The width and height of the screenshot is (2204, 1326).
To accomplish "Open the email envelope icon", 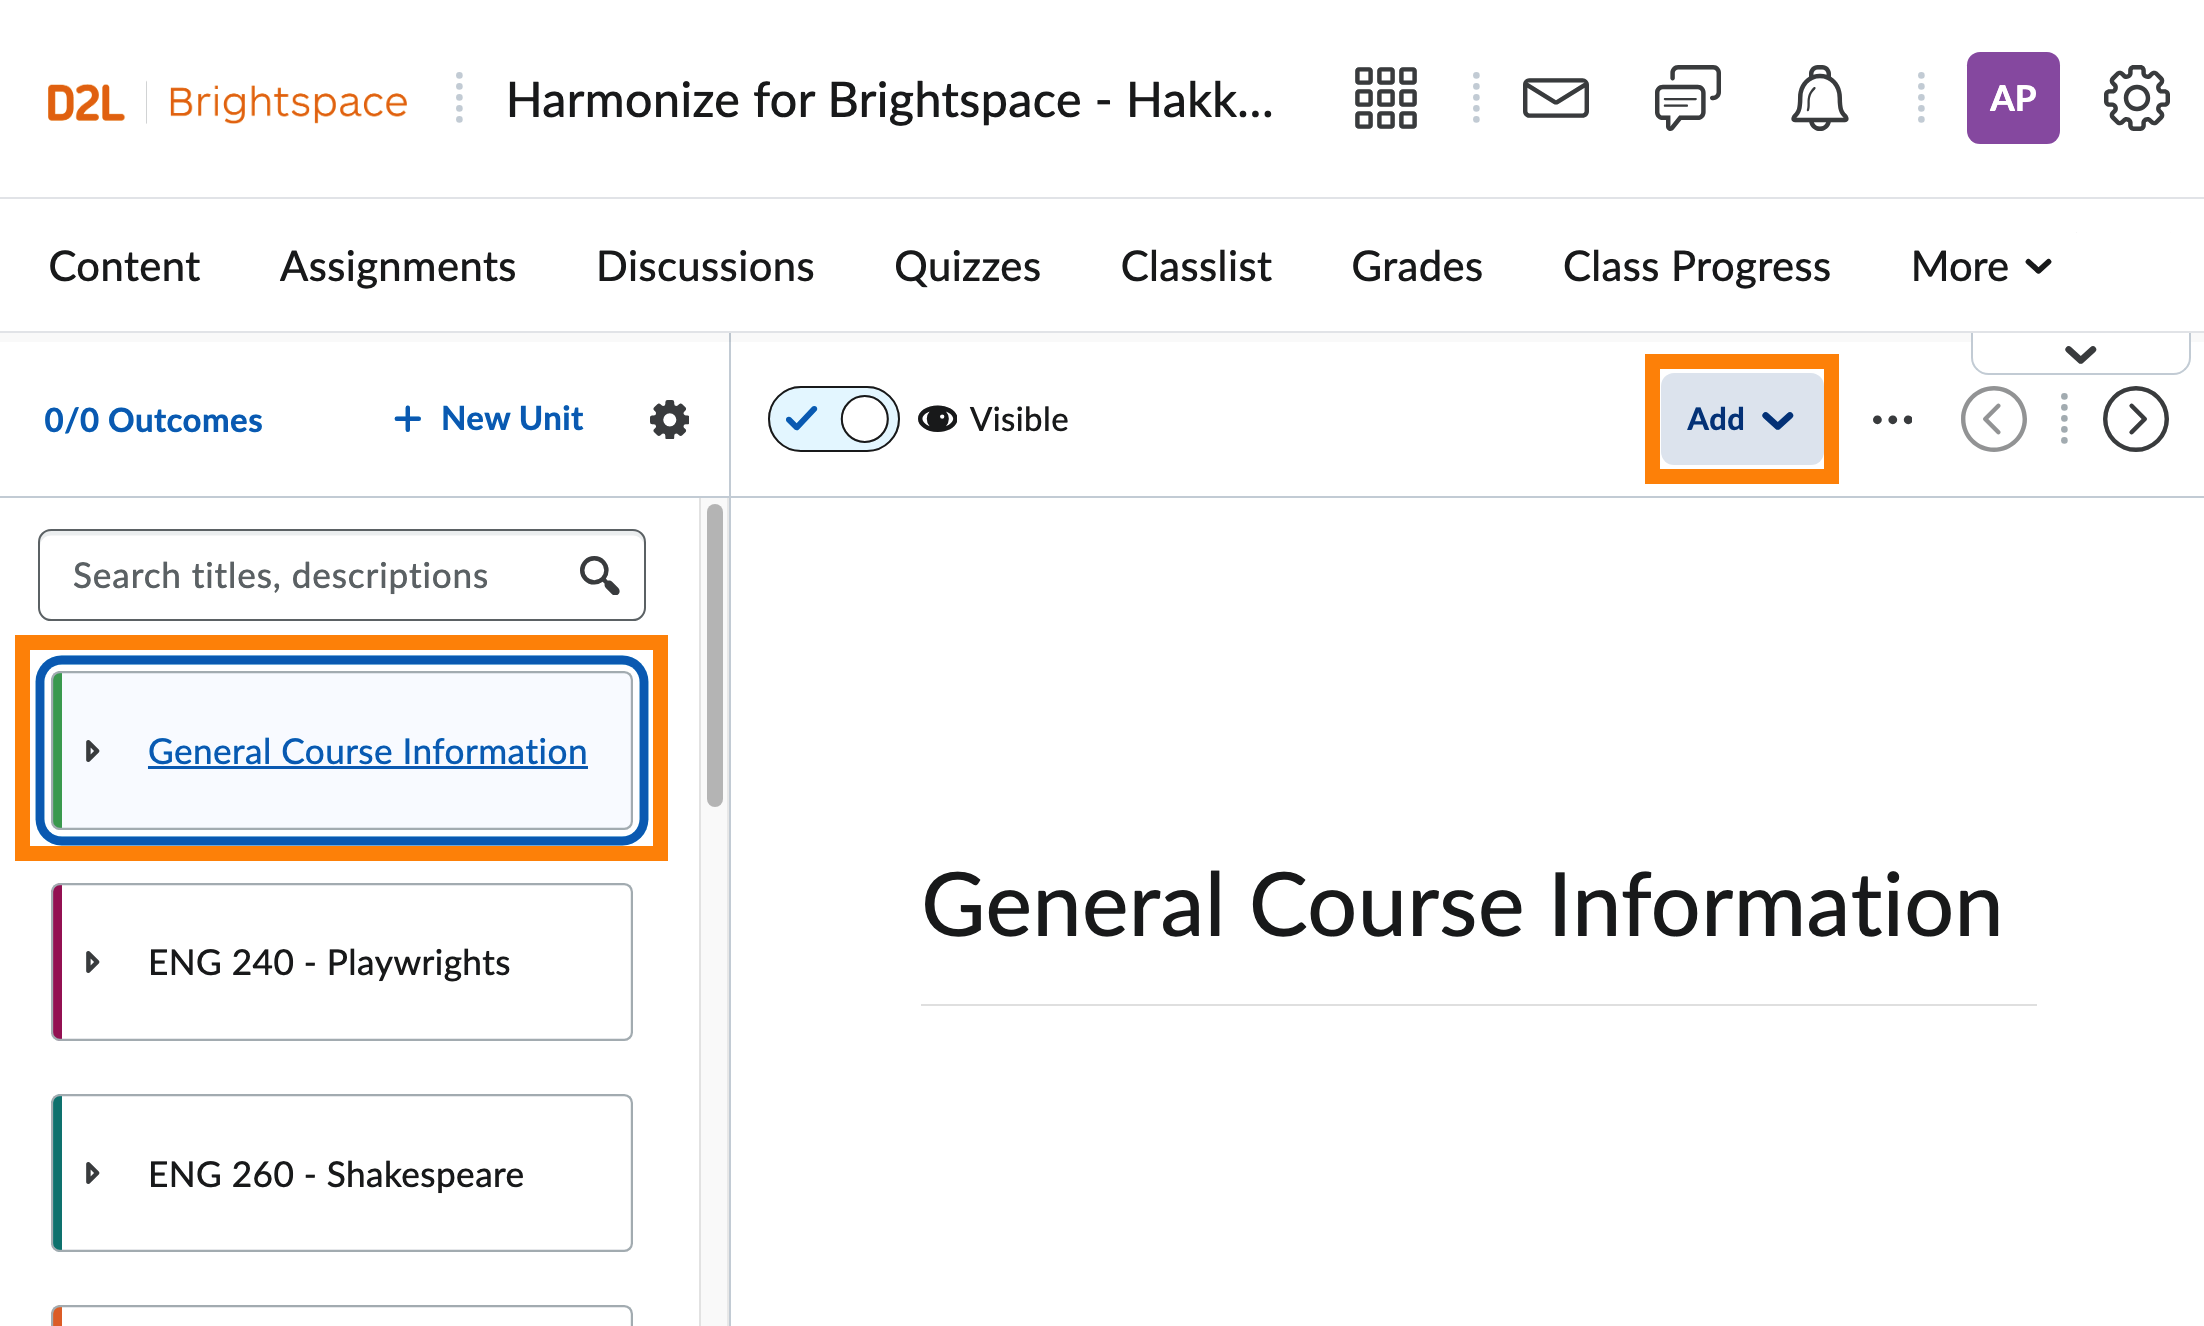I will [x=1556, y=98].
